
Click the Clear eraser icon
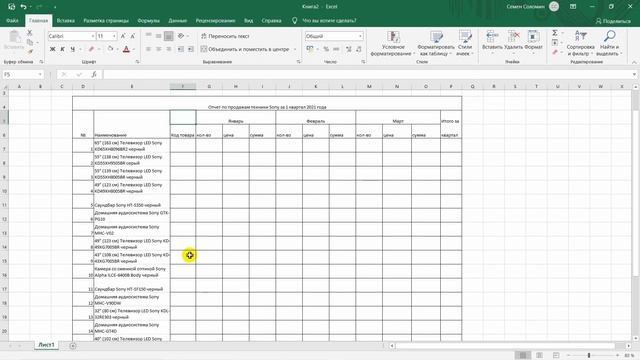tap(555, 52)
